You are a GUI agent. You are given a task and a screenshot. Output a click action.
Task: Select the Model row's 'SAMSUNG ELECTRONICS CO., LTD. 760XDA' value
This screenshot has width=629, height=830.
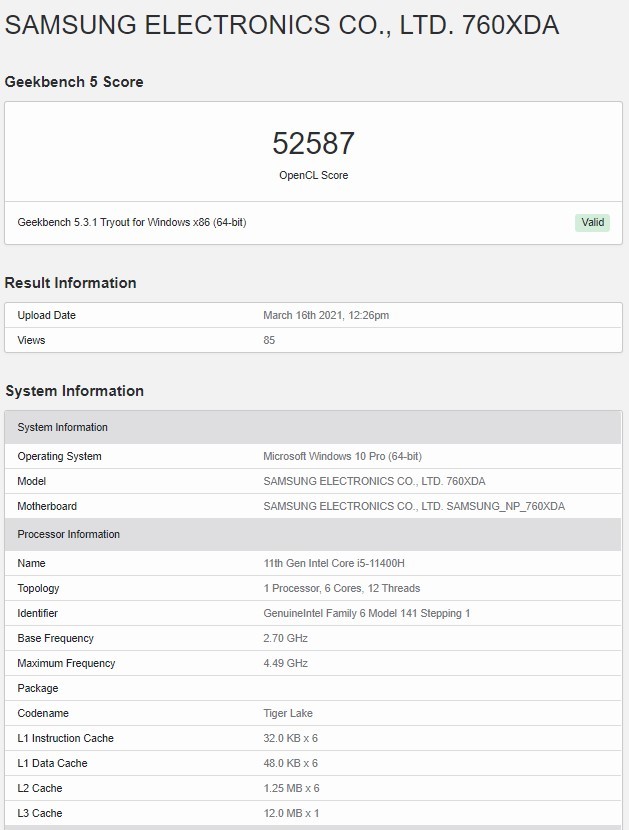[x=374, y=481]
